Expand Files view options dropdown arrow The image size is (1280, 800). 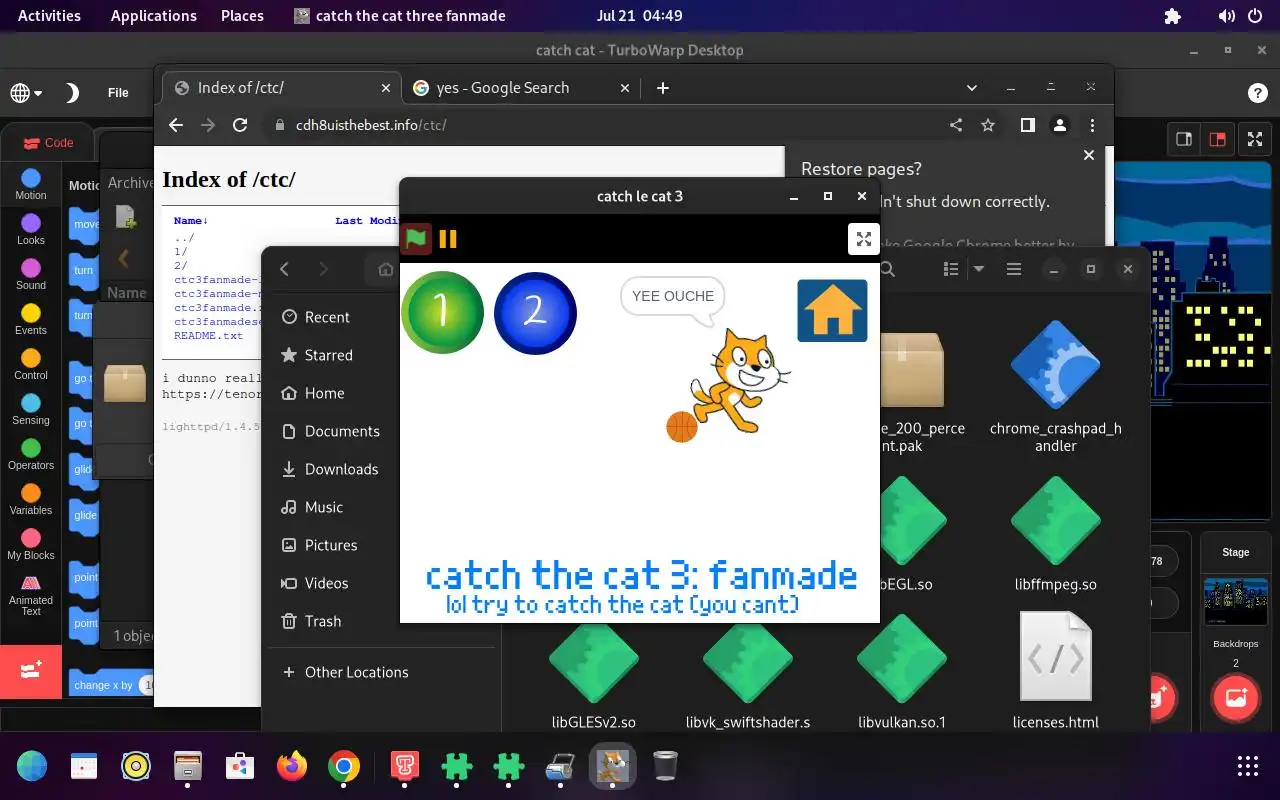click(x=979, y=269)
